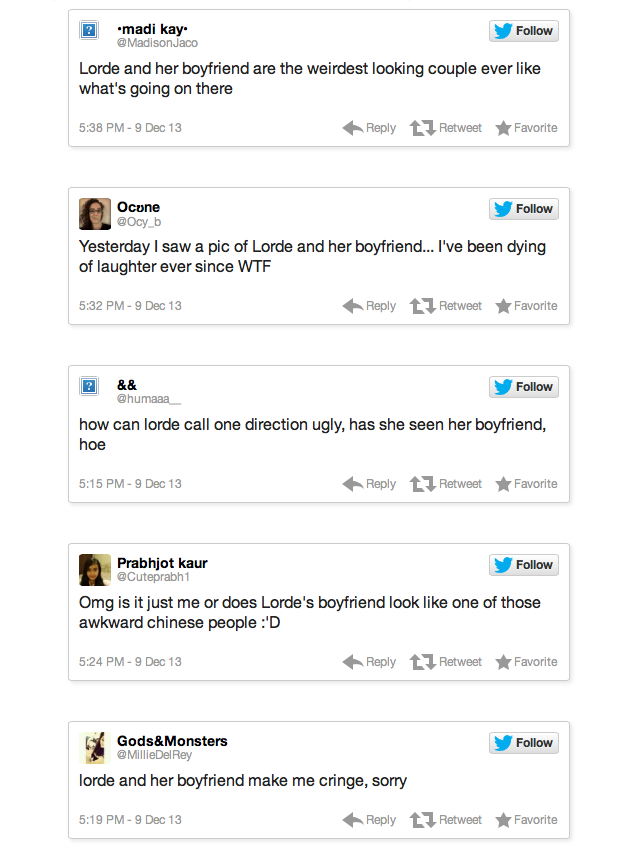Screen dimensions: 624x864
Task: Click Prabhjot kaur's profile picture
Action: (x=95, y=570)
